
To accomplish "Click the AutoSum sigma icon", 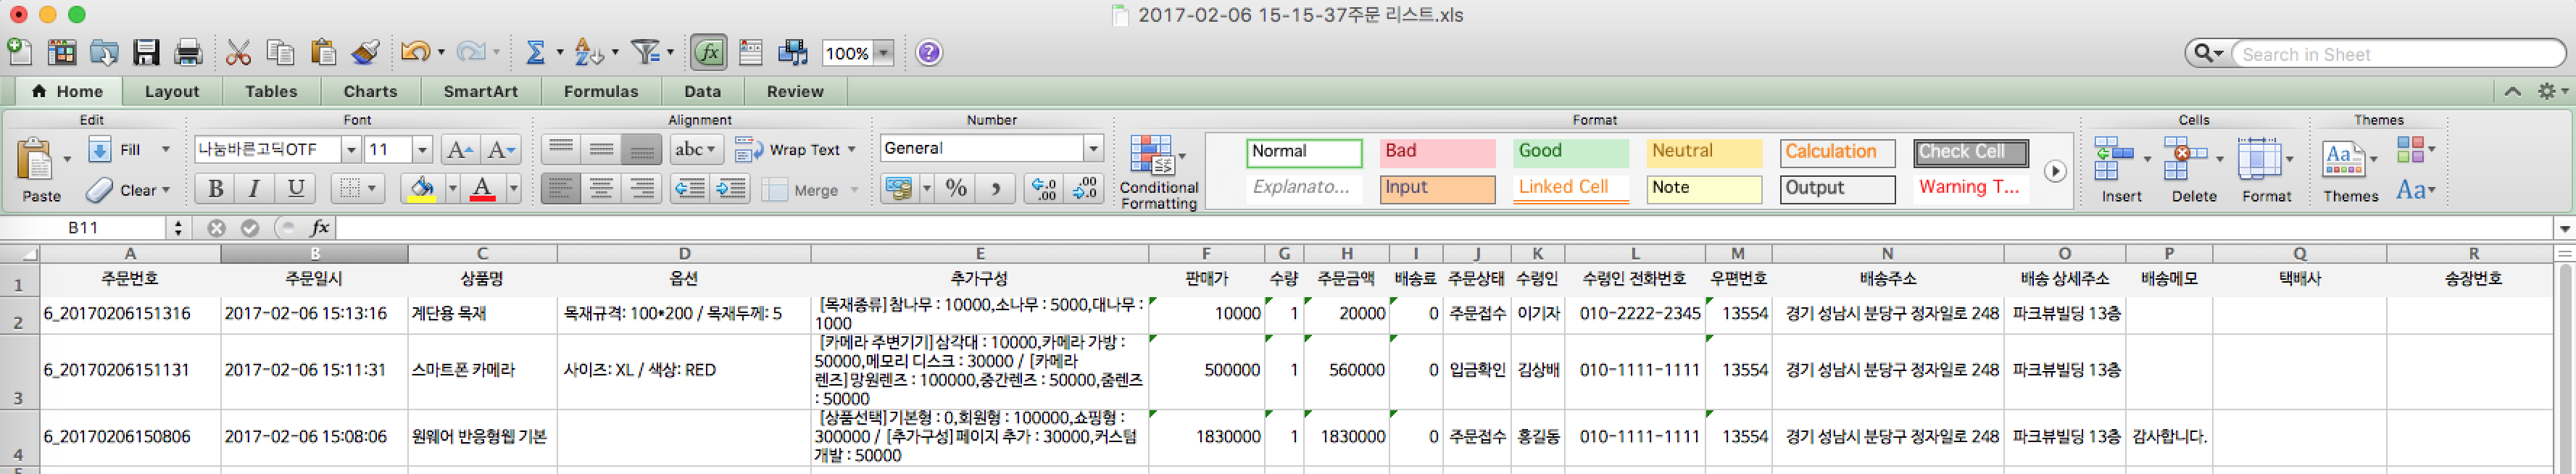I will tap(535, 53).
